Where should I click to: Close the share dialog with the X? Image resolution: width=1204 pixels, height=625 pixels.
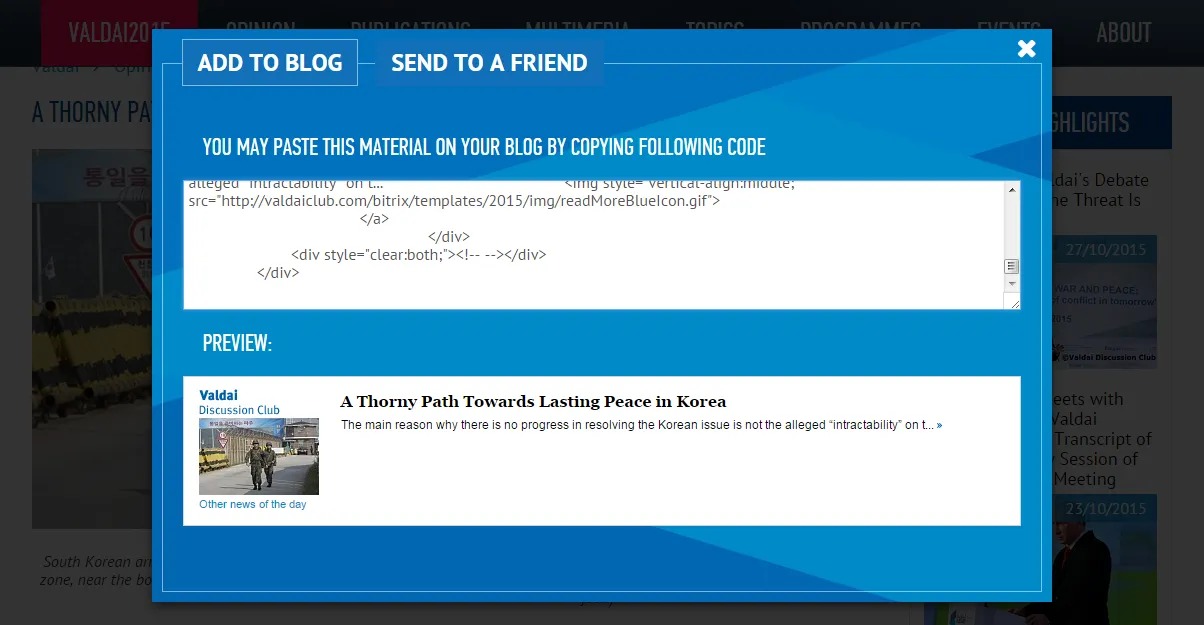click(x=1027, y=48)
